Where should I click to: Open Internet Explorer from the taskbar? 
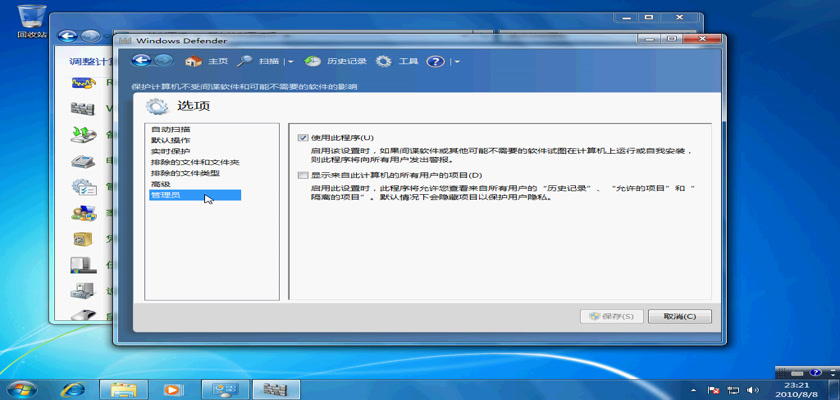[73, 389]
